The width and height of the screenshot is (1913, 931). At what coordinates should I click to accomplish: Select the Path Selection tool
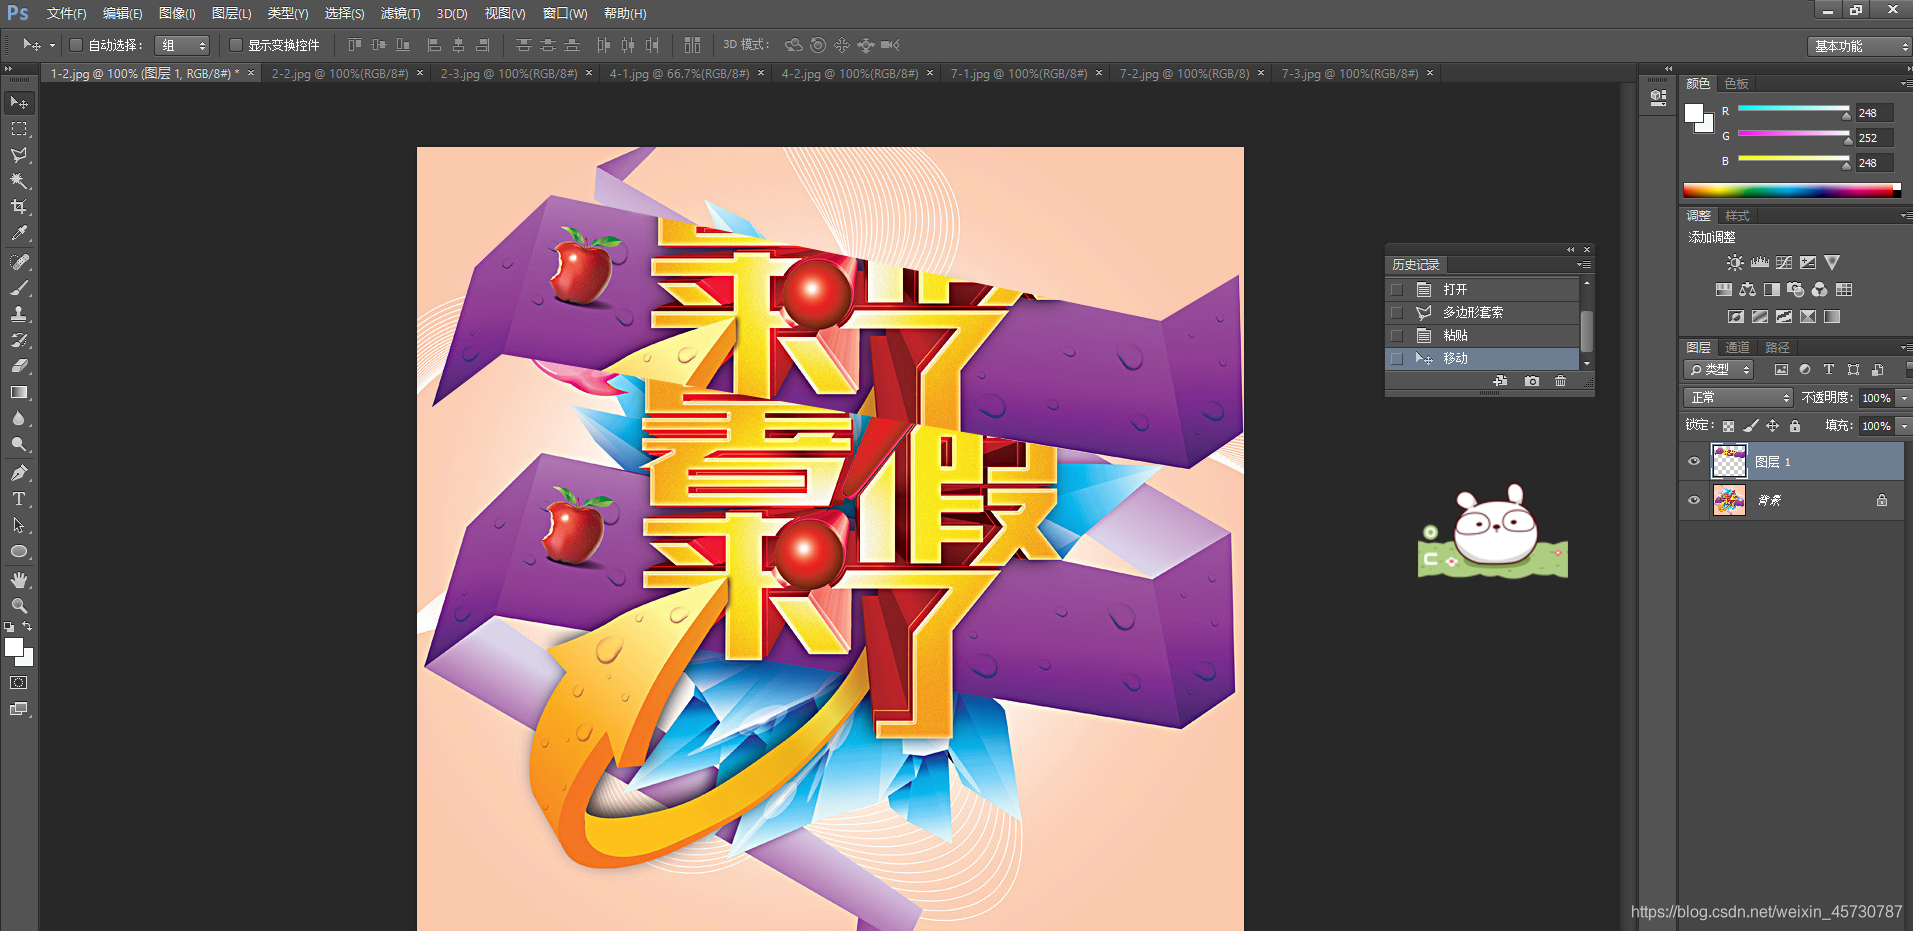click(19, 525)
